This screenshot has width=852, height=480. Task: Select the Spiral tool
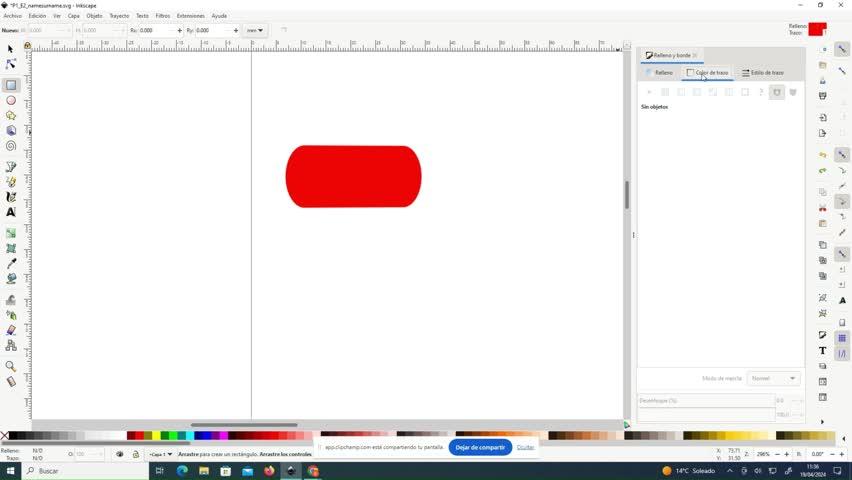click(x=11, y=146)
